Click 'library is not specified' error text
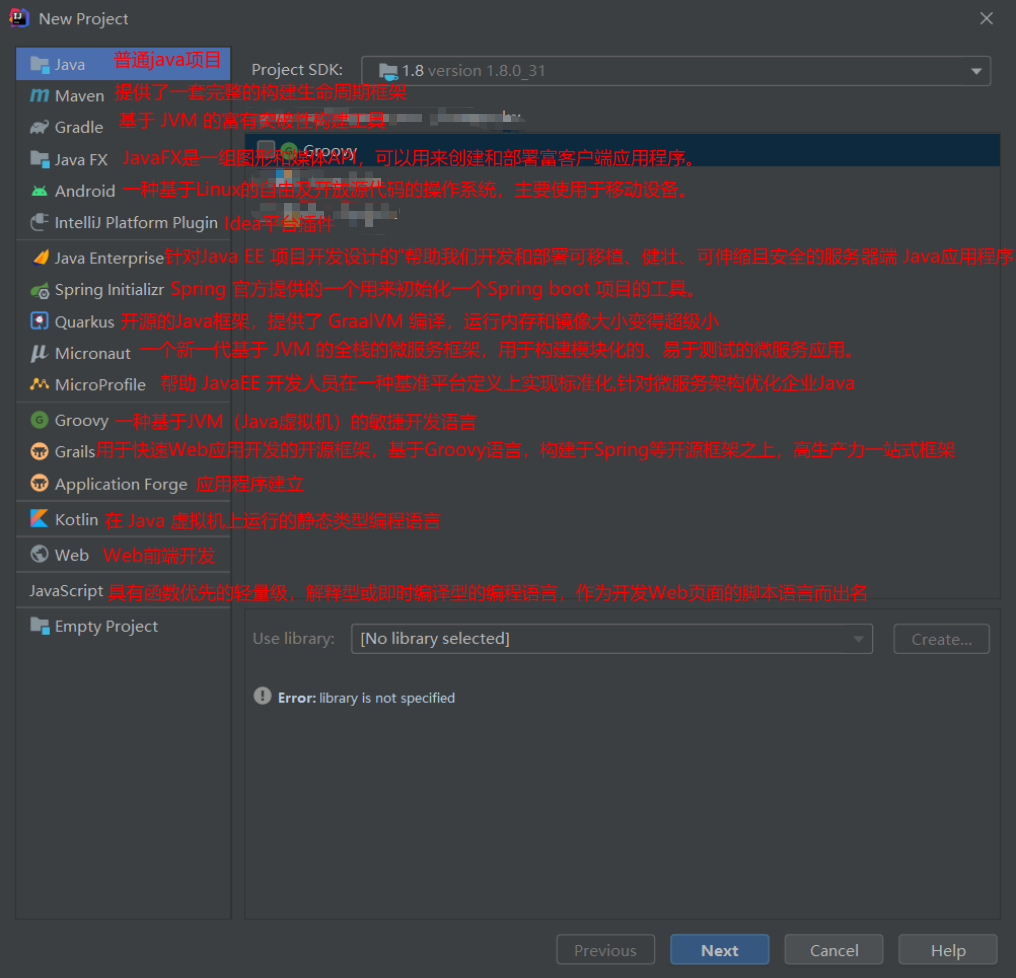Viewport: 1016px width, 978px height. pyautogui.click(x=387, y=698)
